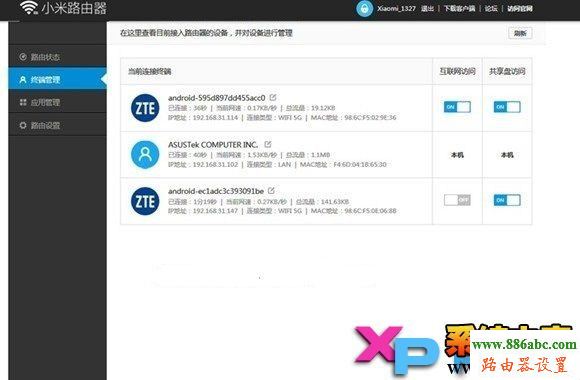Click the Xiaomi router WiFi logo
This screenshot has height=380, width=580.
(29, 7)
